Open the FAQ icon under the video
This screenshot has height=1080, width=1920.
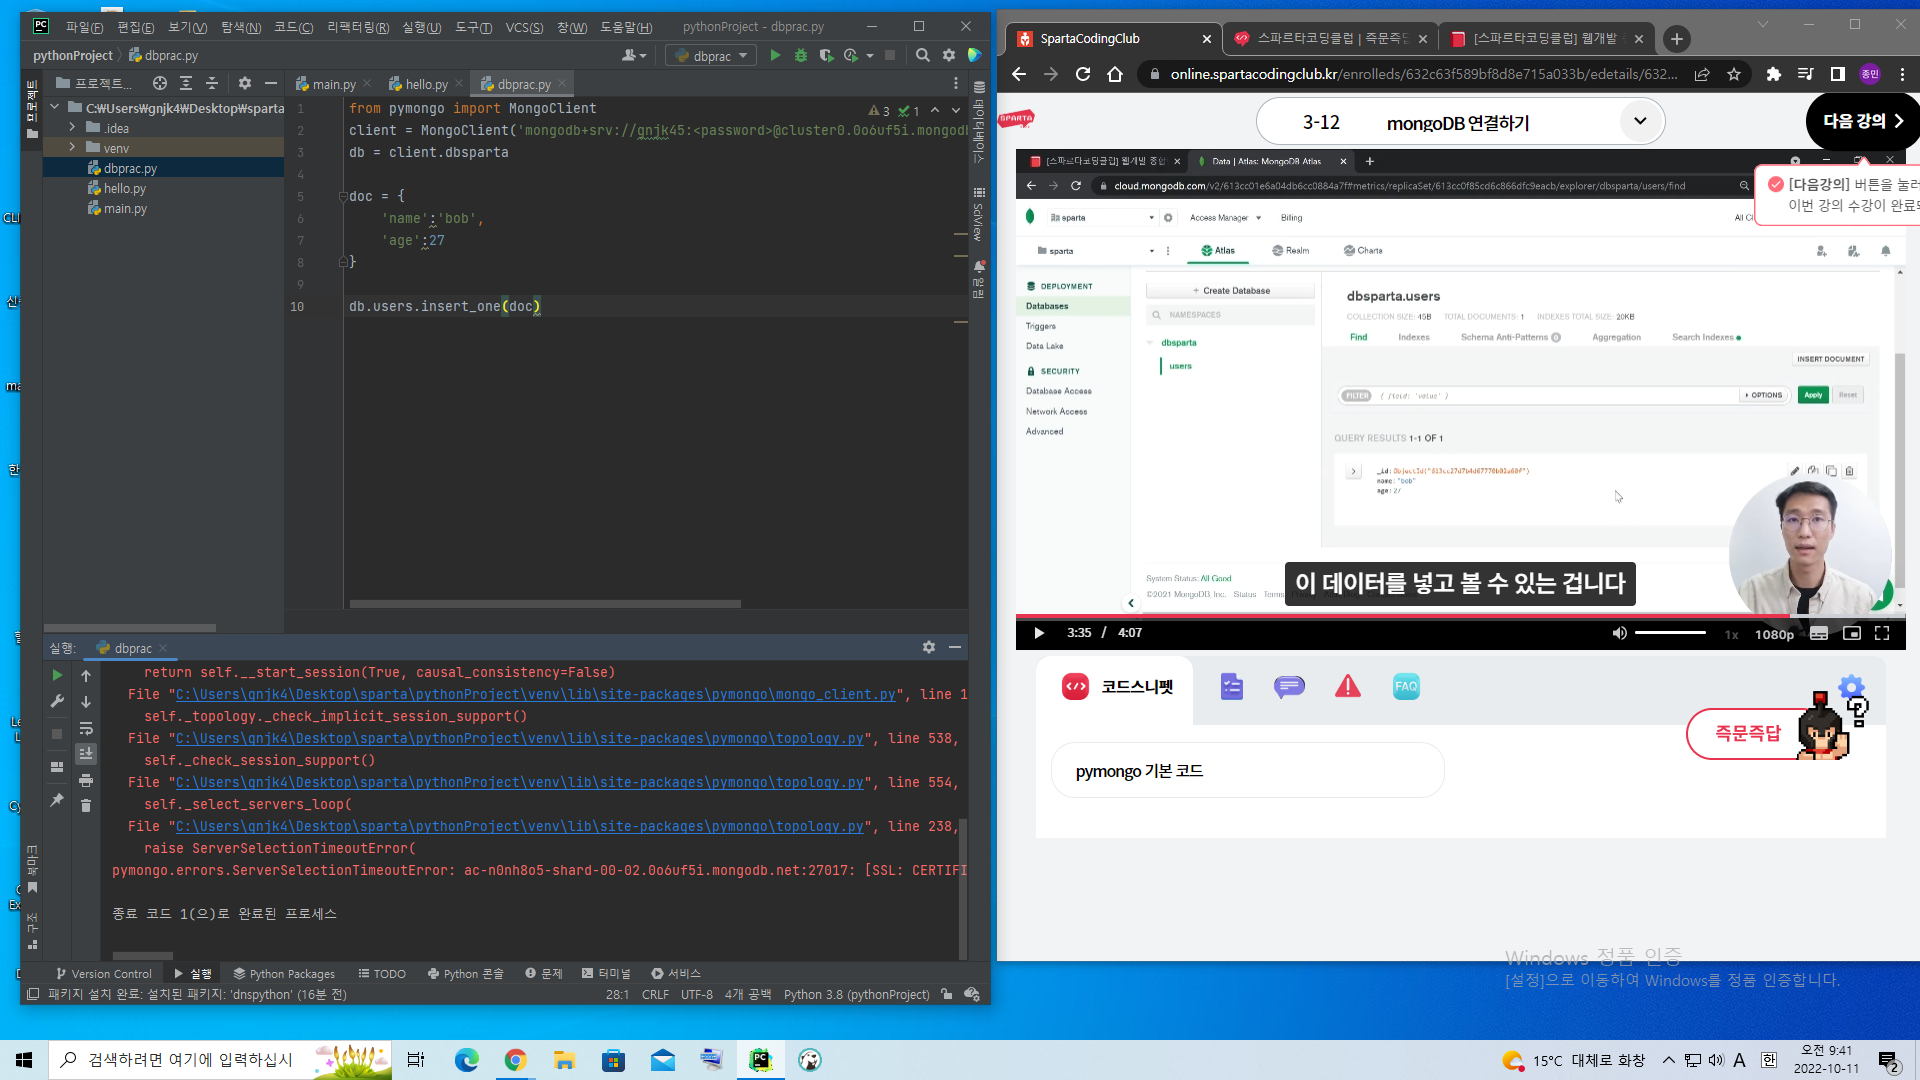click(x=1406, y=687)
